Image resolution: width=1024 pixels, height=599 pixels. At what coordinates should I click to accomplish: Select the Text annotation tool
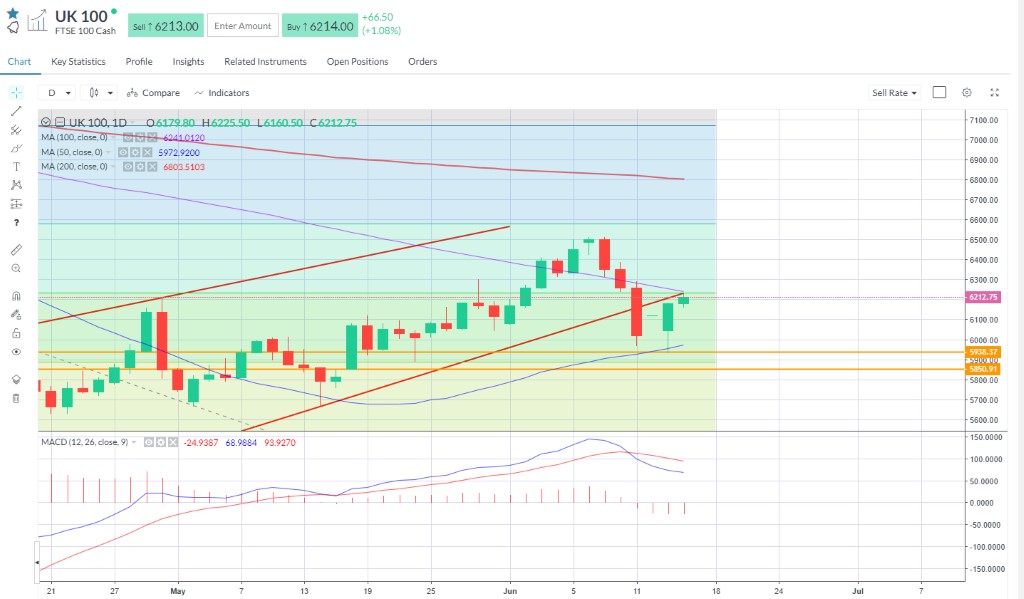click(x=16, y=167)
